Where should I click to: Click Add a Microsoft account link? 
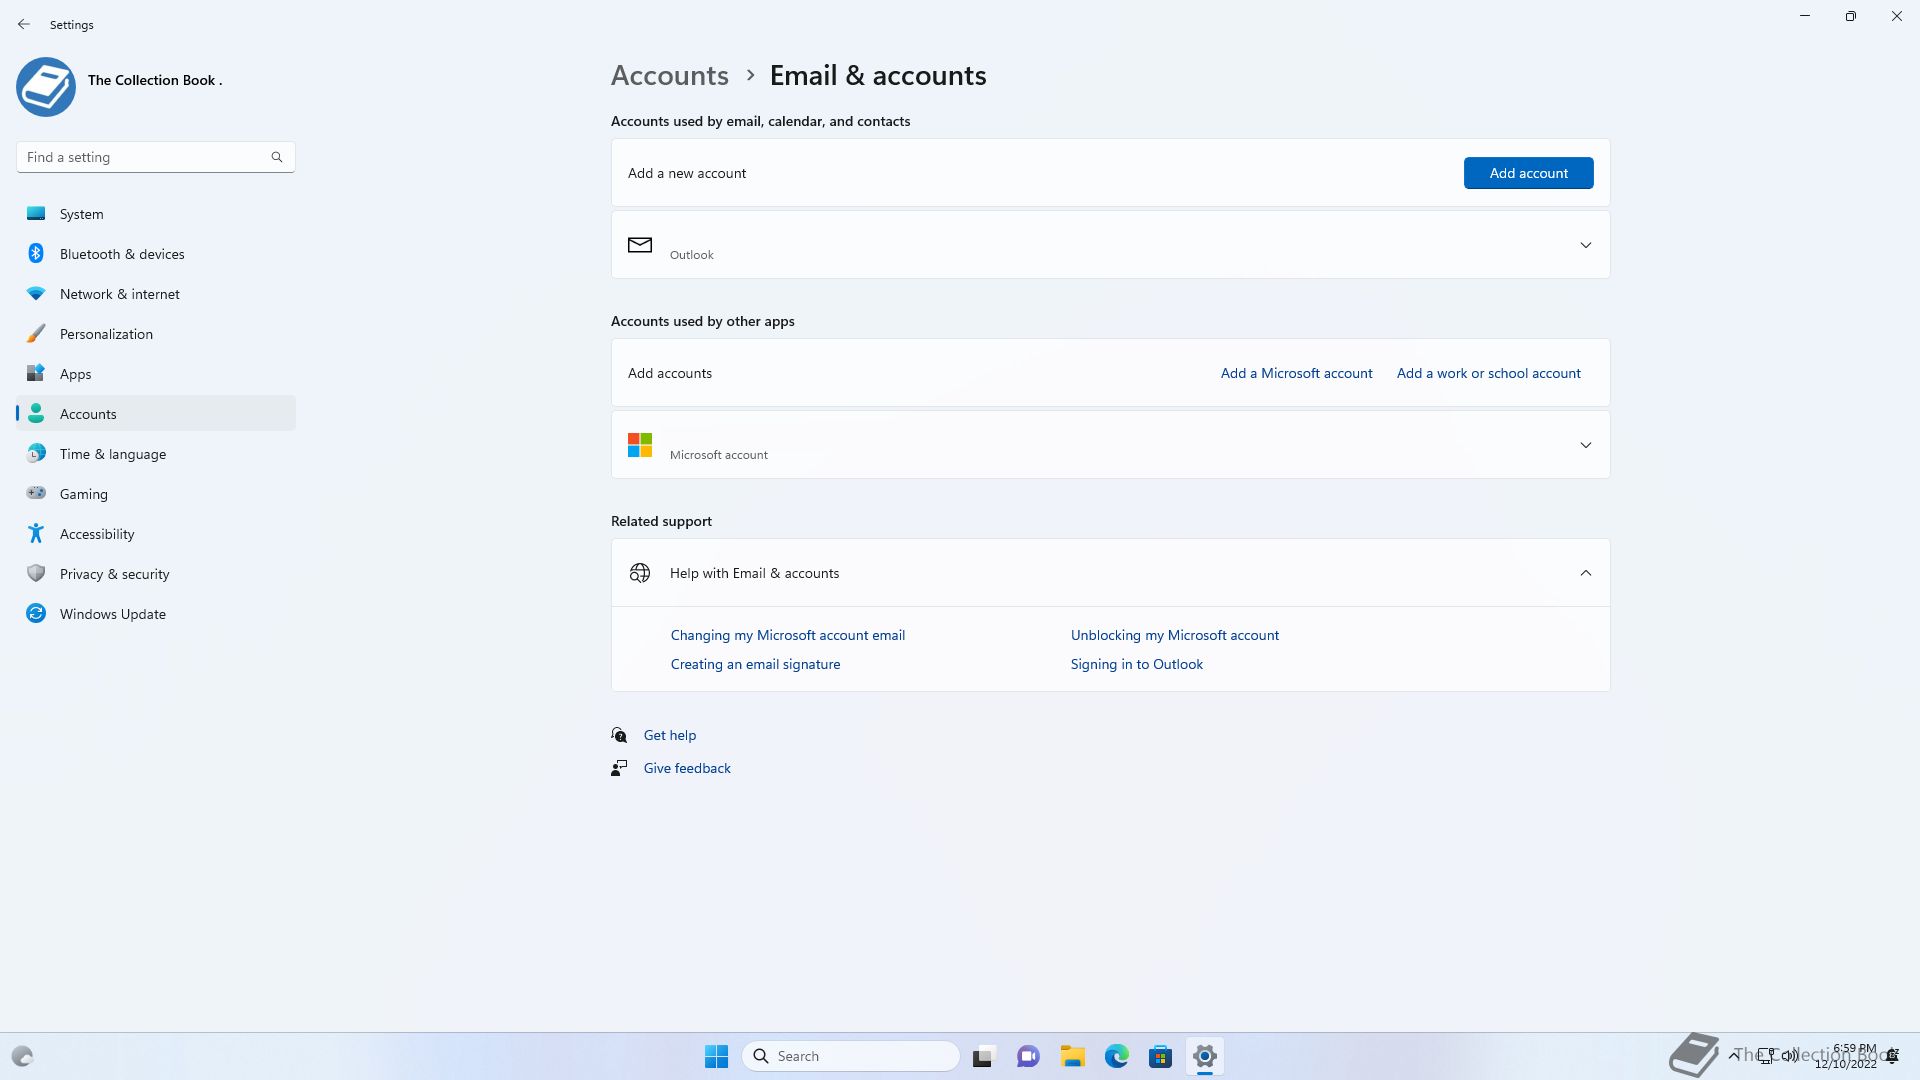coord(1296,373)
